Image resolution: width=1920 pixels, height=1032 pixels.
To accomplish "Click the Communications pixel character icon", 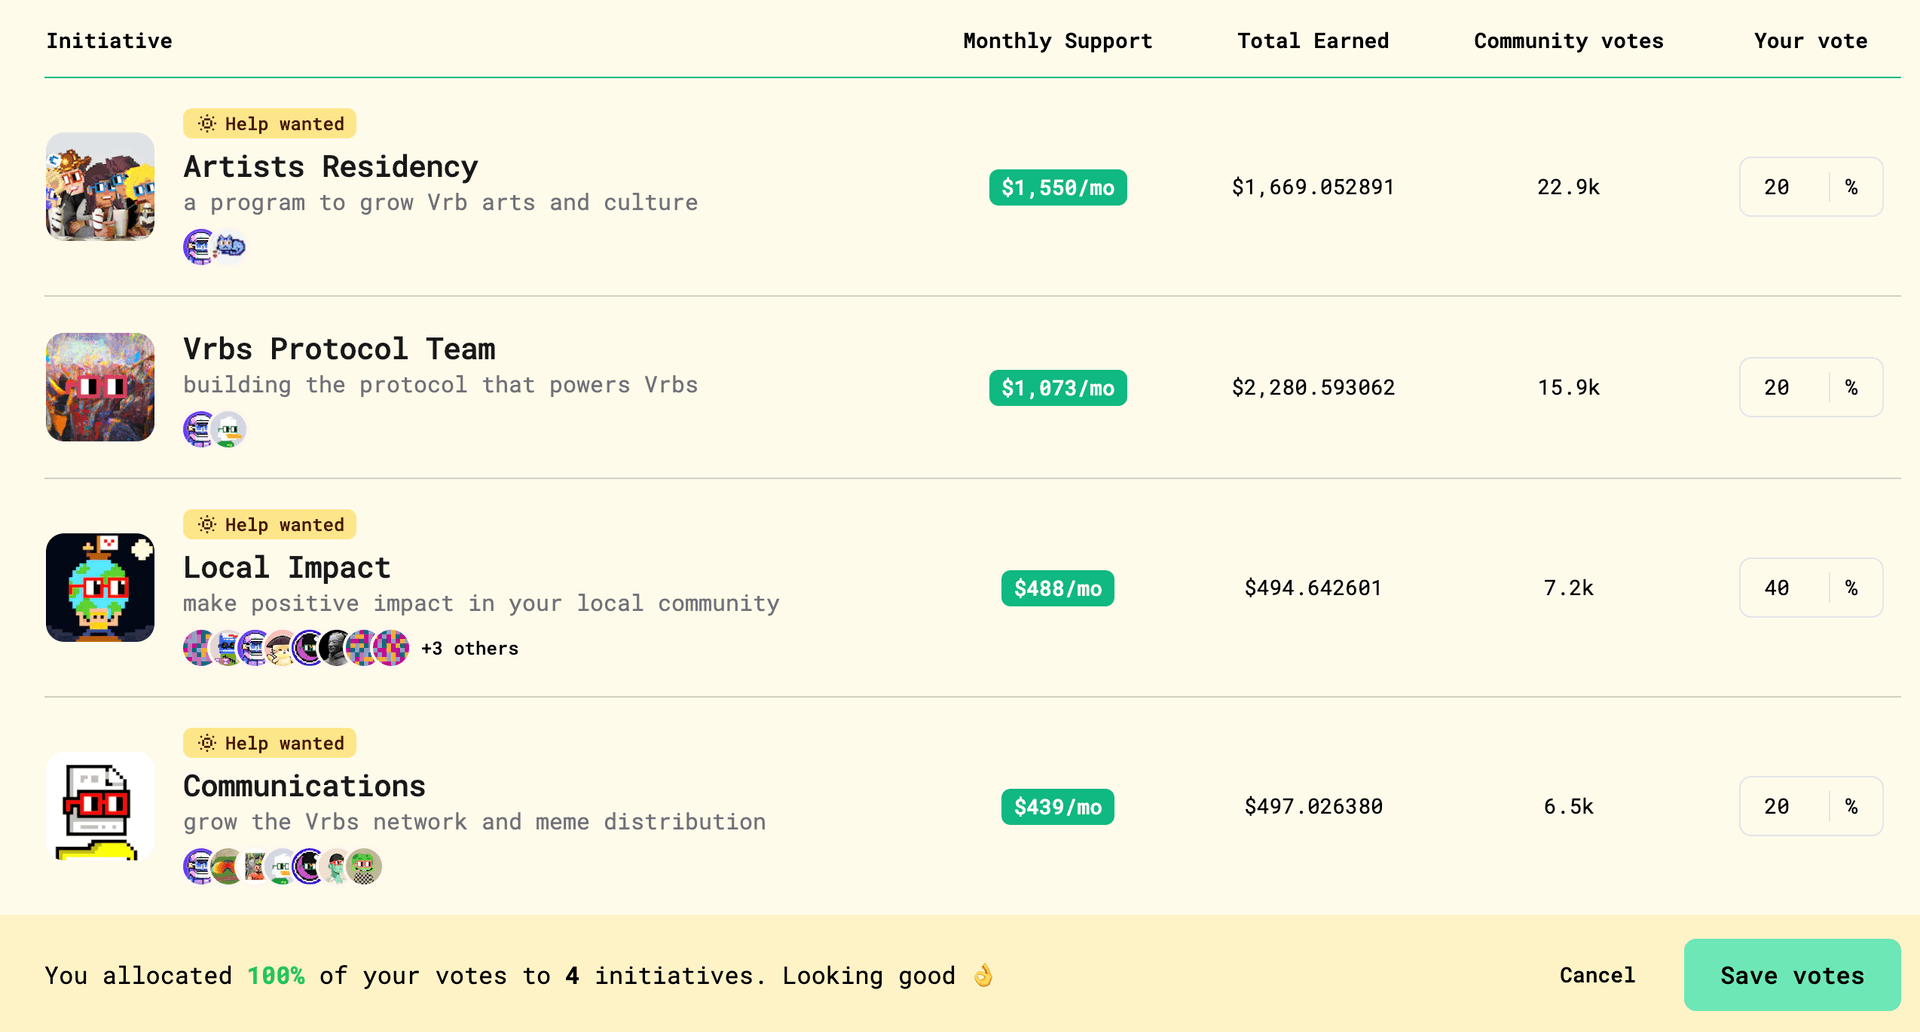I will [100, 806].
